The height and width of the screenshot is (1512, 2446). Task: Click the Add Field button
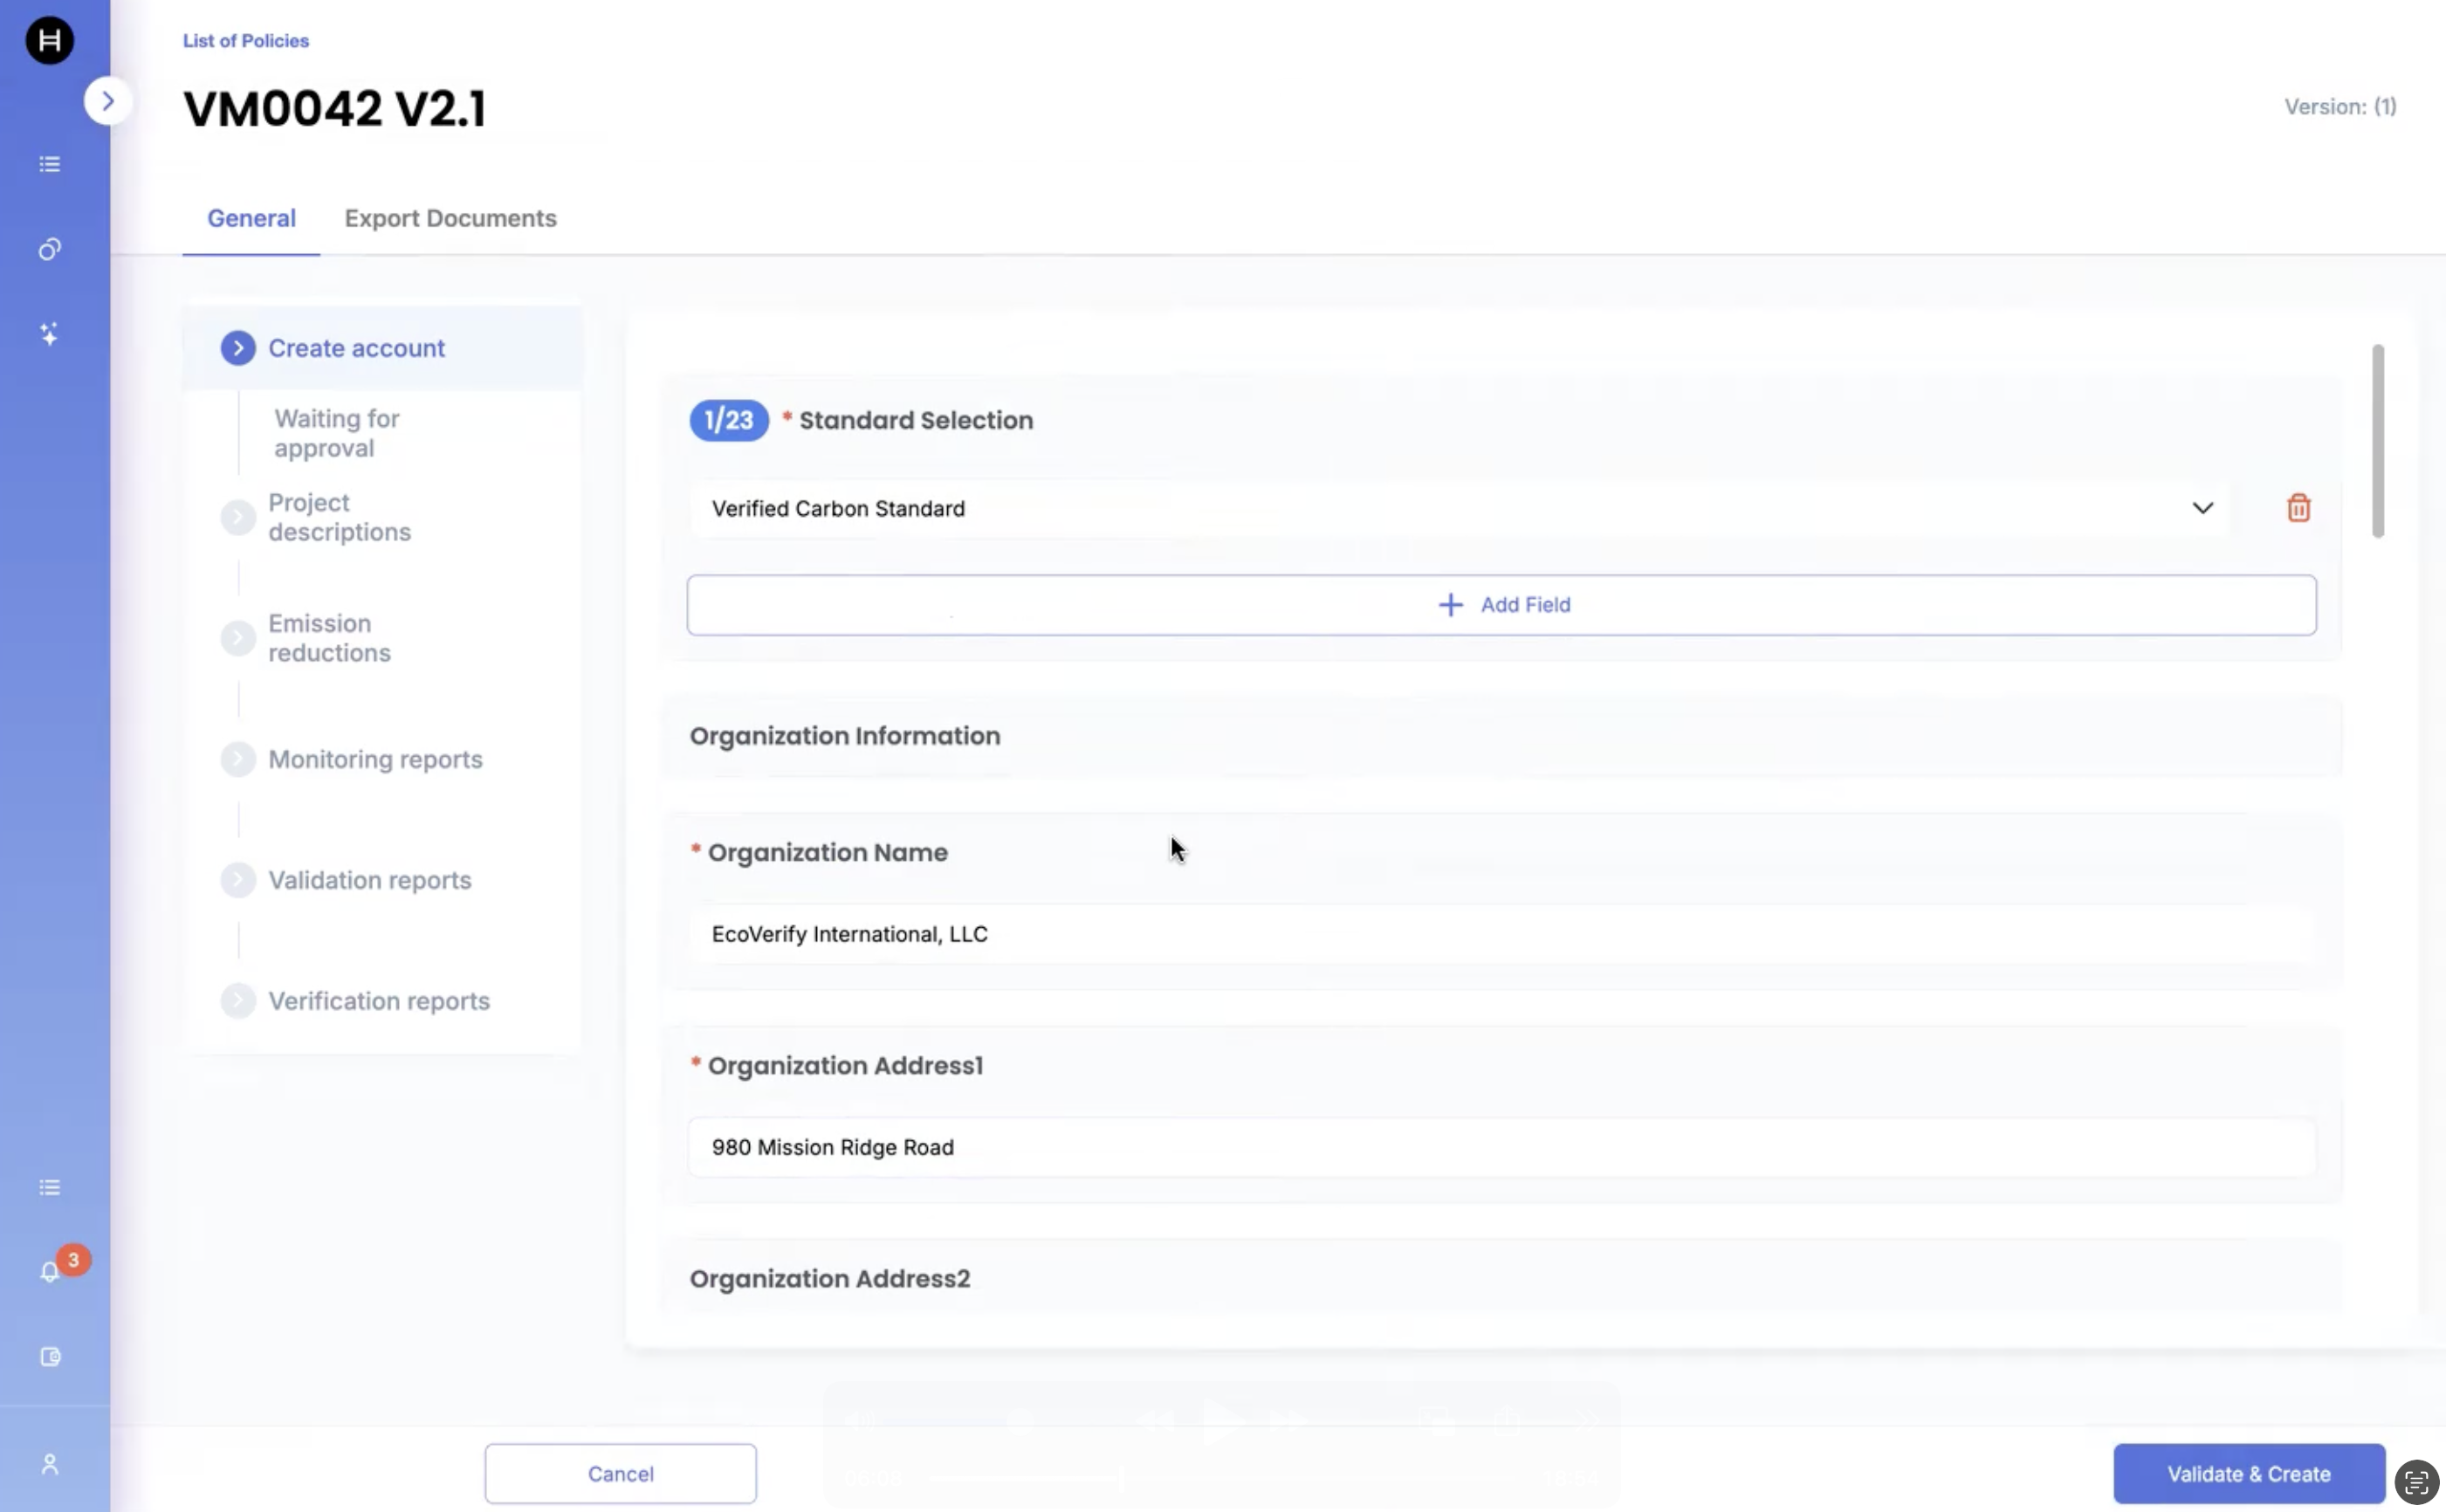pyautogui.click(x=1501, y=605)
